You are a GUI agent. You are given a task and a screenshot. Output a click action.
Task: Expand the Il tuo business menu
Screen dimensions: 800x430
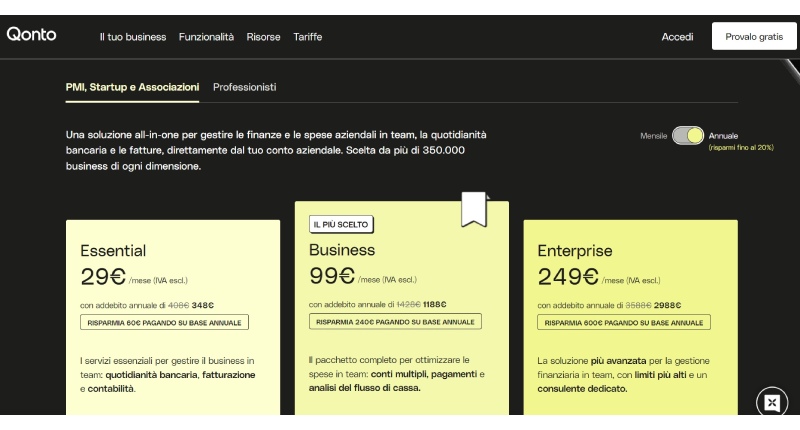pyautogui.click(x=132, y=37)
